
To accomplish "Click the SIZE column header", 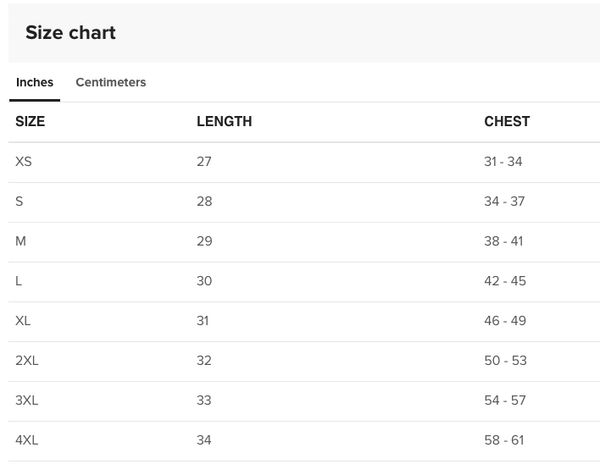I will [x=30, y=121].
